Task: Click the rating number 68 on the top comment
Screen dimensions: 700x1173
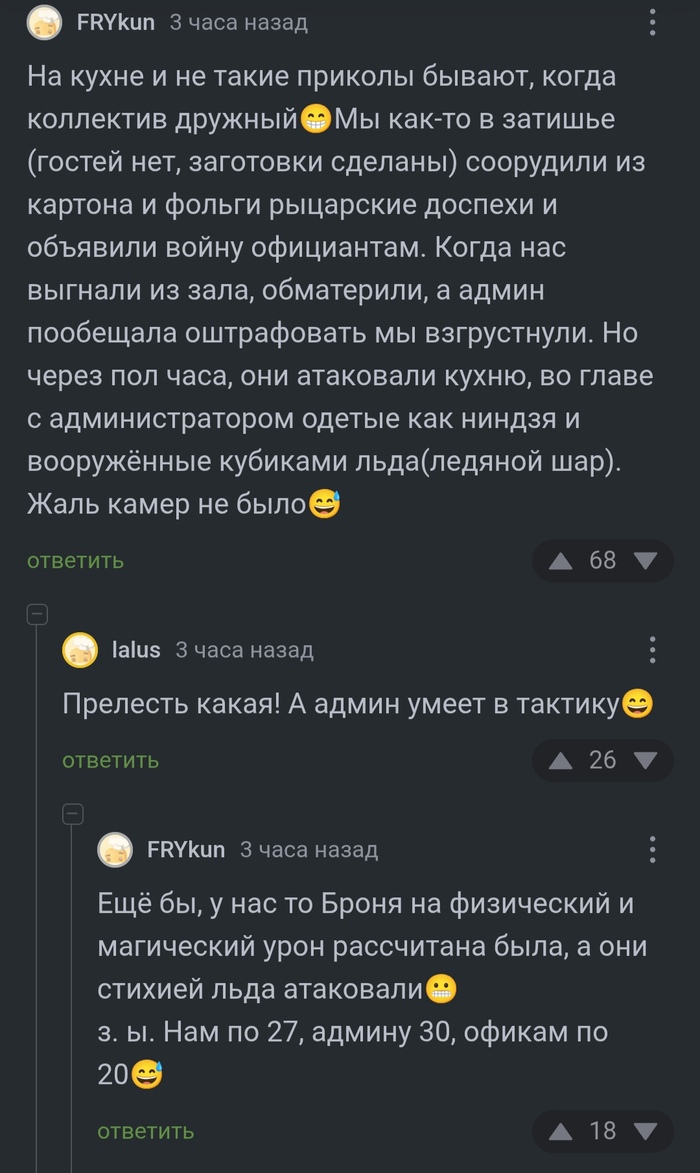Action: [x=603, y=561]
